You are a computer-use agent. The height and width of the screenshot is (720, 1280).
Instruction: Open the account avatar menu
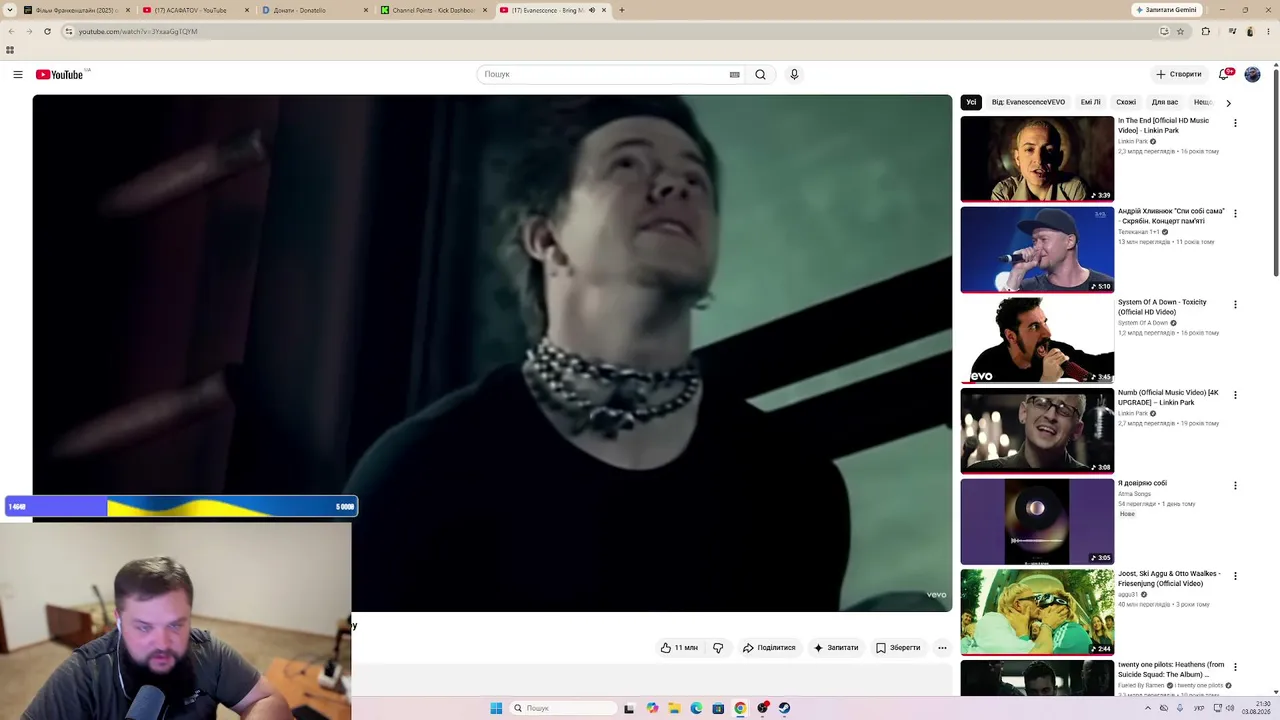pos(1252,74)
